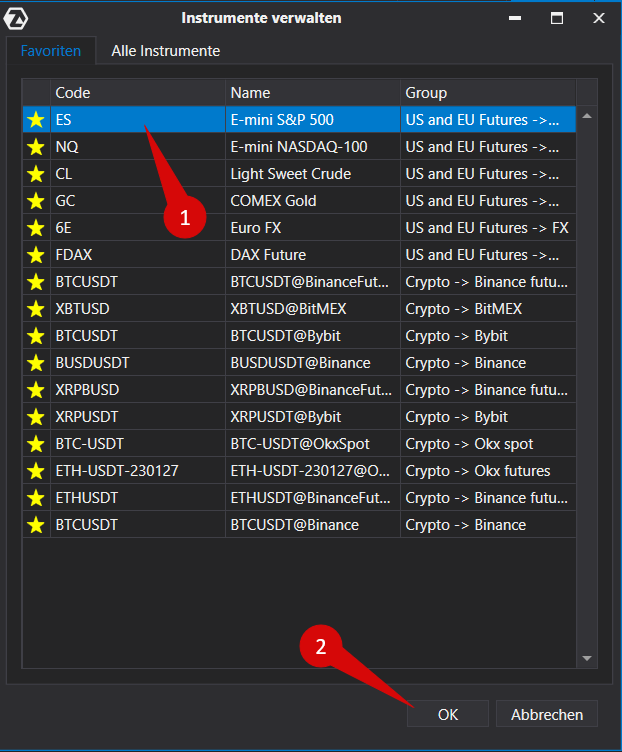Click the FDAX code cell

point(138,255)
